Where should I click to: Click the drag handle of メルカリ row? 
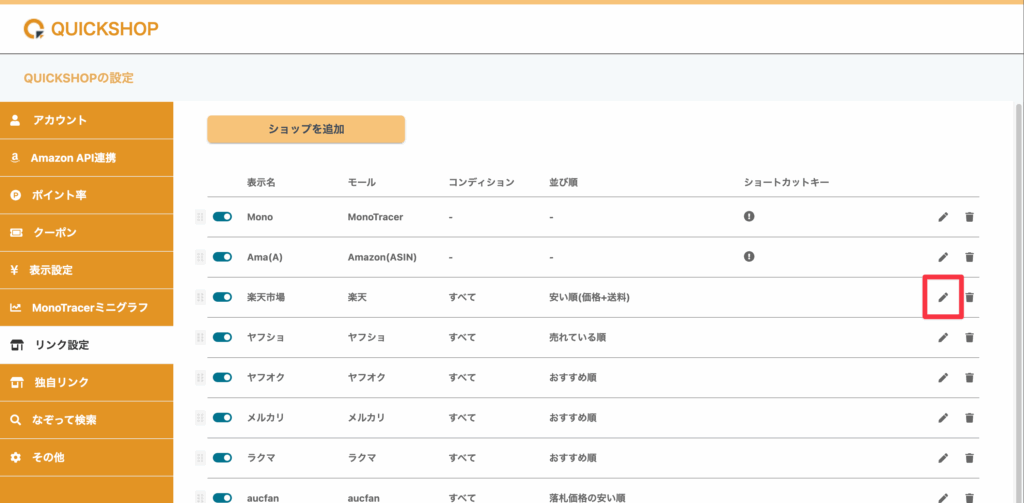200,417
